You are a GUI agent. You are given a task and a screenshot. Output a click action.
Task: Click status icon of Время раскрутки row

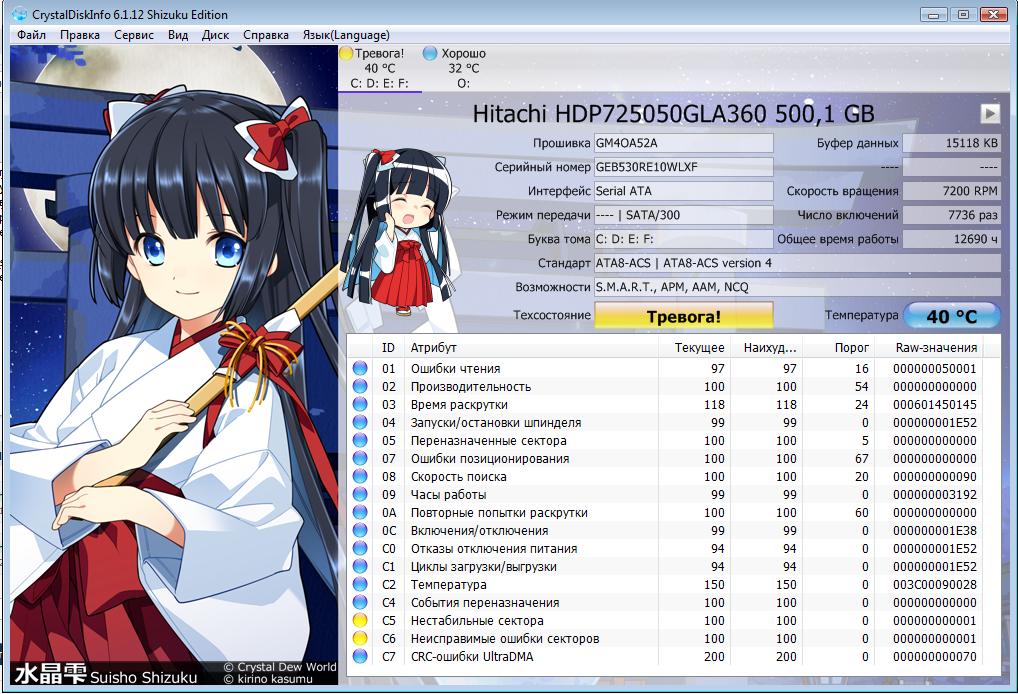coord(360,404)
